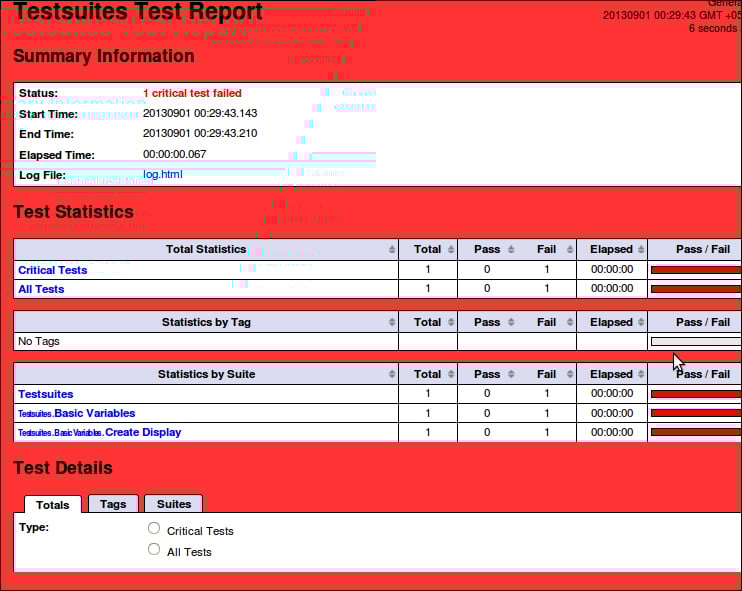Click the Summary Information heading
Viewport: 742px width, 591px height.
click(x=104, y=56)
